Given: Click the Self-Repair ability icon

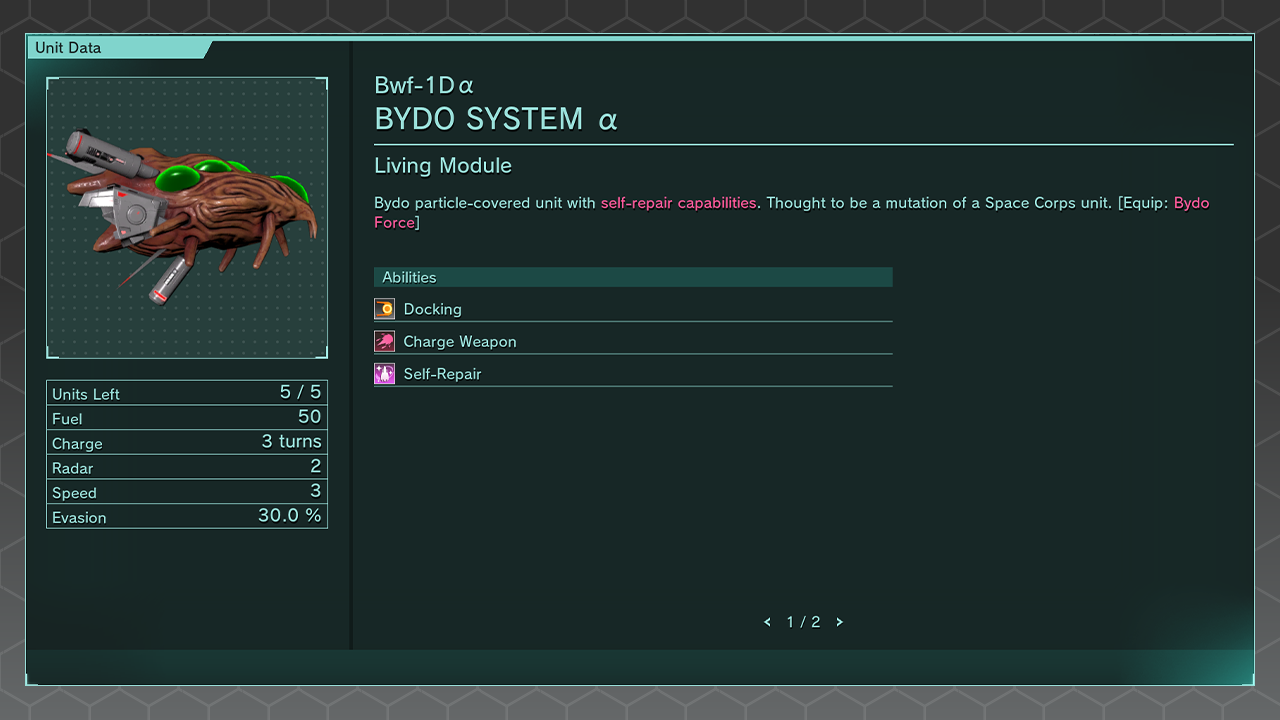Looking at the screenshot, I should (384, 374).
